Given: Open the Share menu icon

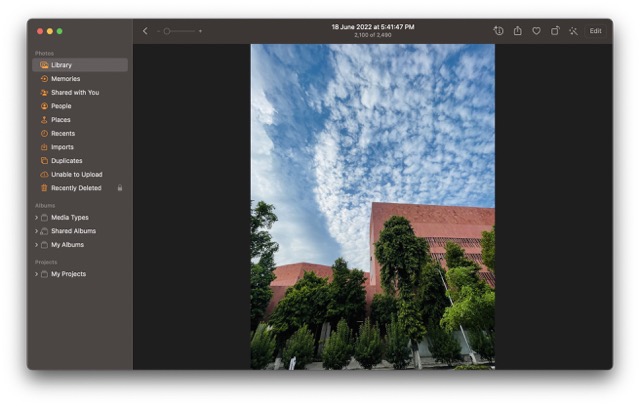Looking at the screenshot, I should [x=518, y=31].
